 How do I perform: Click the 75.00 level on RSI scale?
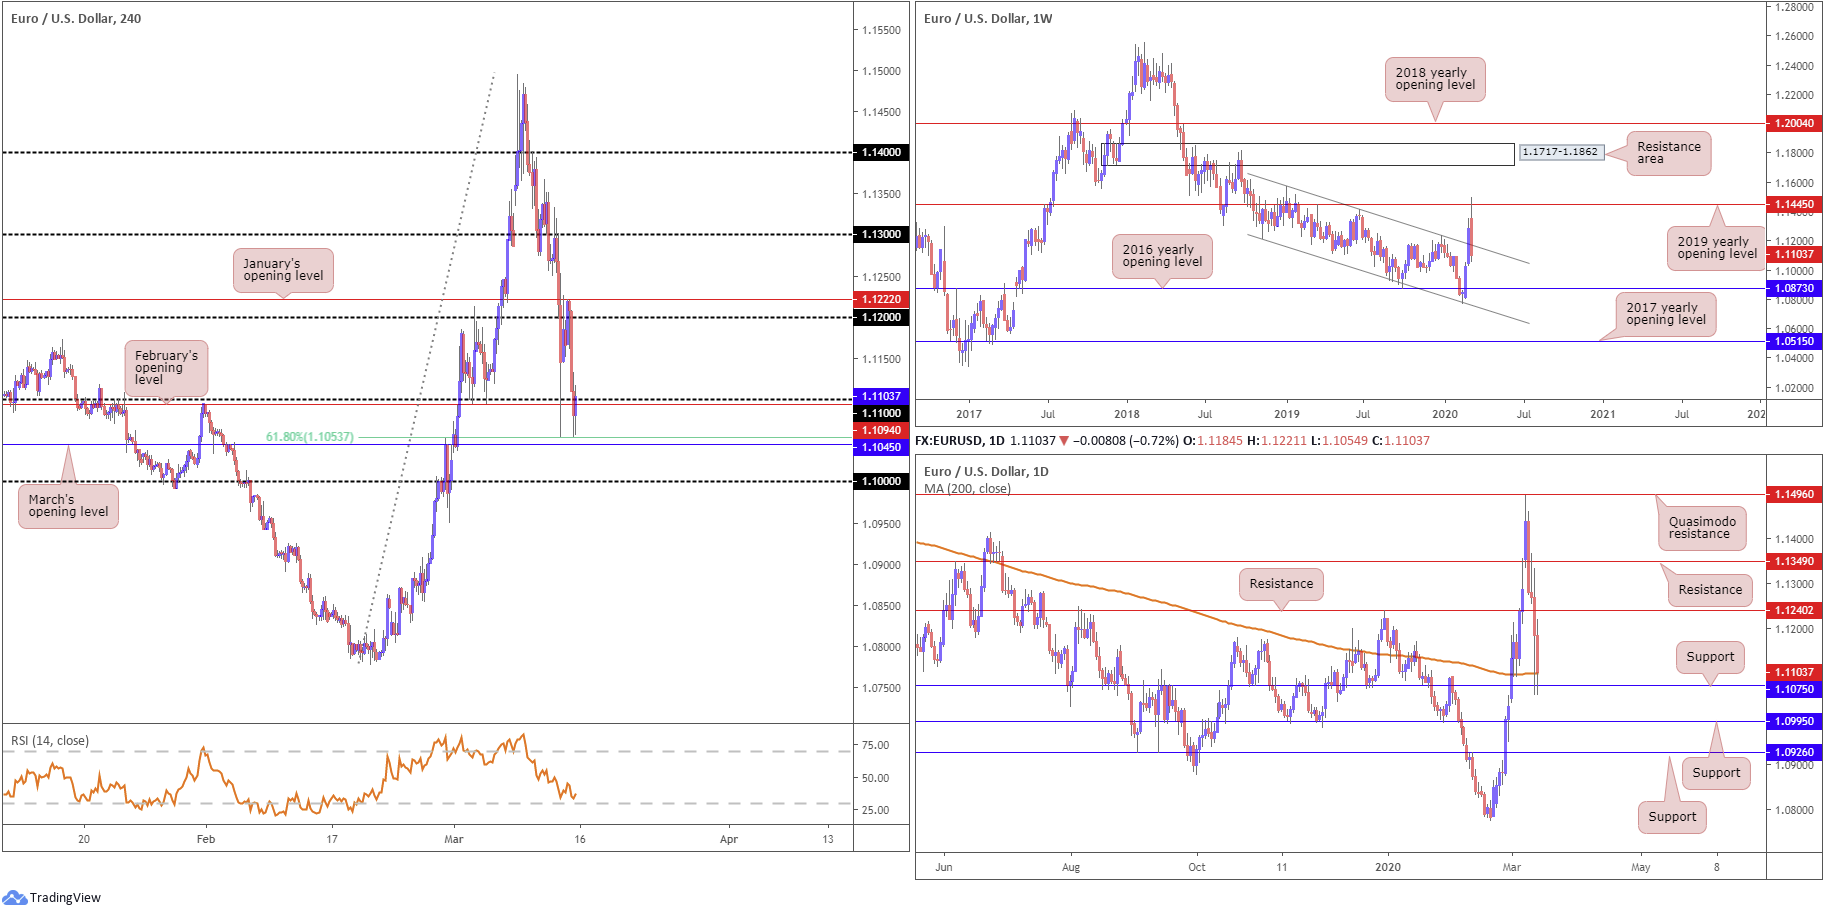point(876,745)
